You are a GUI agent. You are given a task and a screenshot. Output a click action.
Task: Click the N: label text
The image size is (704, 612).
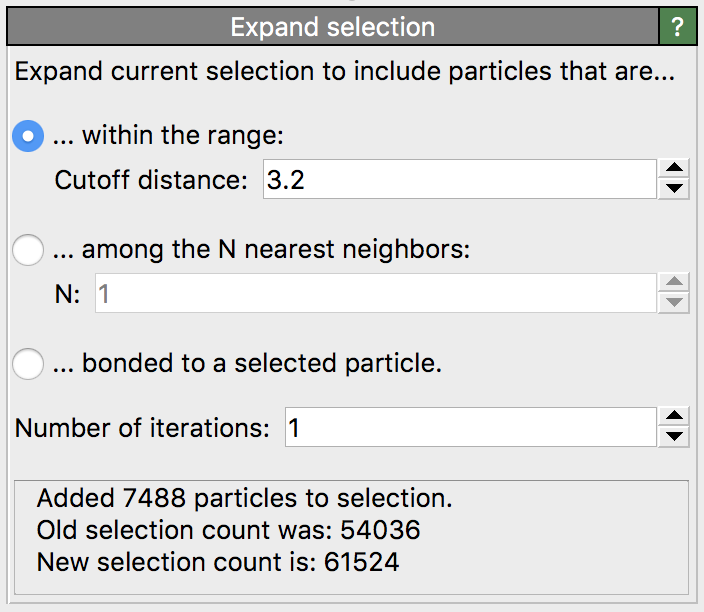pos(68,295)
